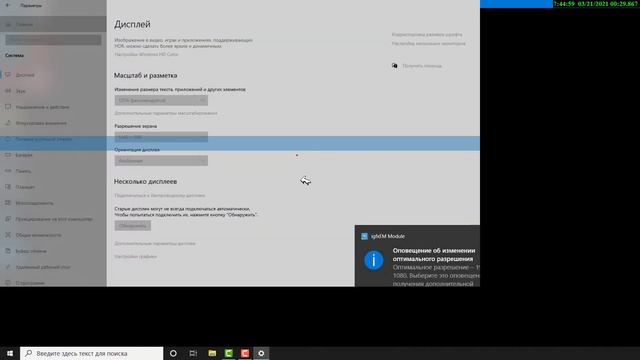Click the moon icon beside Фокусировка внимания
Image resolution: width=640 pixels, height=360 pixels.
point(8,122)
